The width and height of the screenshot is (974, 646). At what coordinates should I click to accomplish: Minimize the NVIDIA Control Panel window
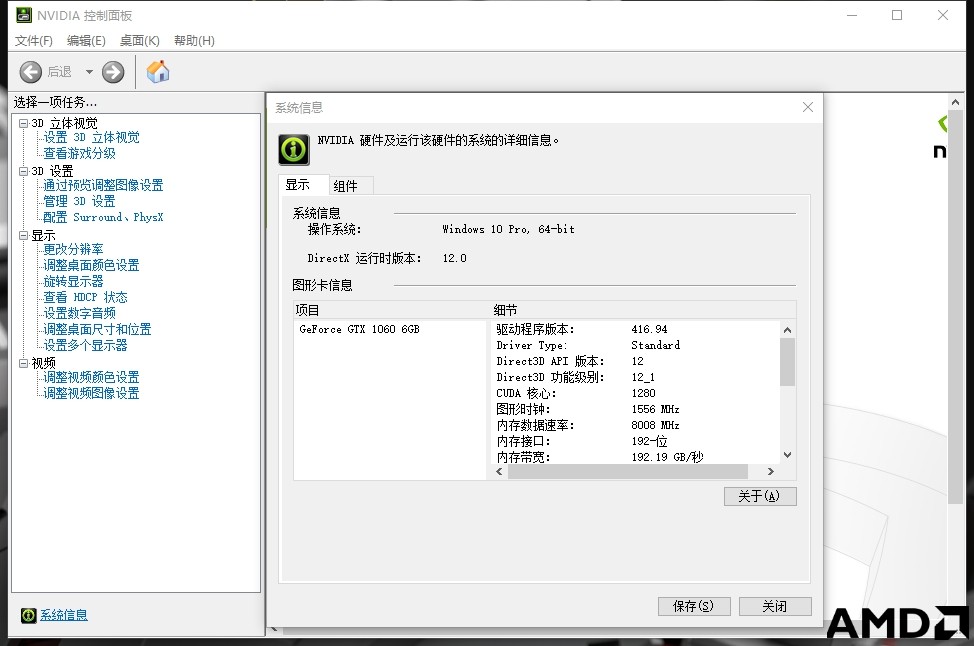coord(852,15)
